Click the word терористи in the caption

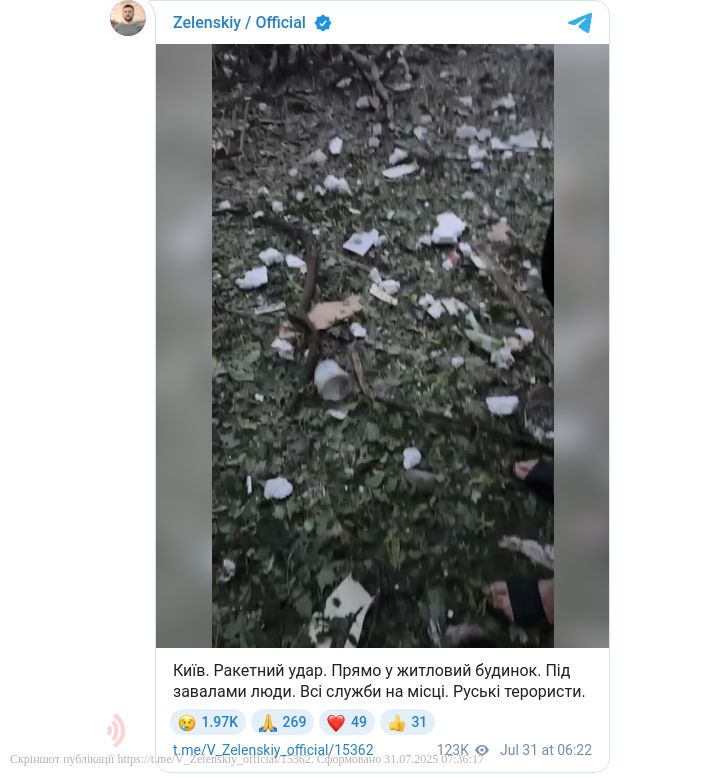(x=545, y=691)
